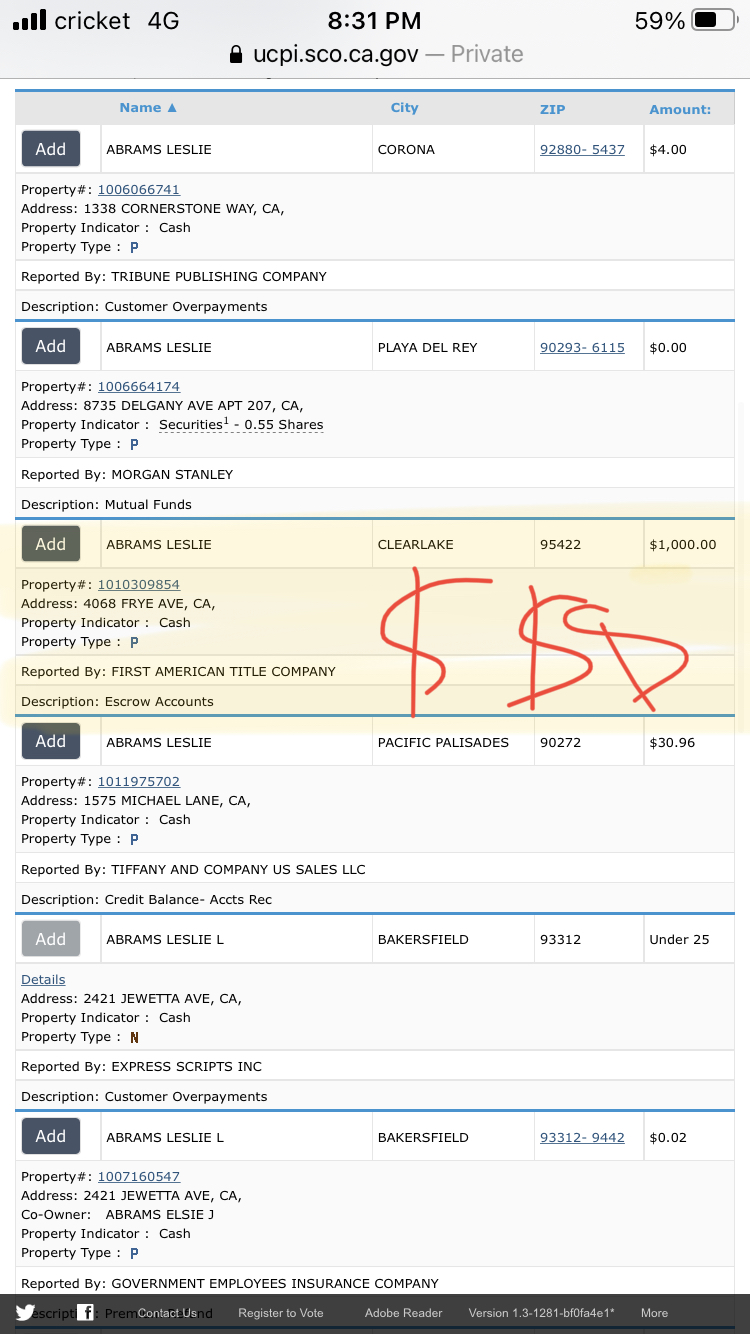Screen dimensions: 750x1334
Task: Tap Reported By Tiffany and Company US Sales
Action: coord(193,869)
